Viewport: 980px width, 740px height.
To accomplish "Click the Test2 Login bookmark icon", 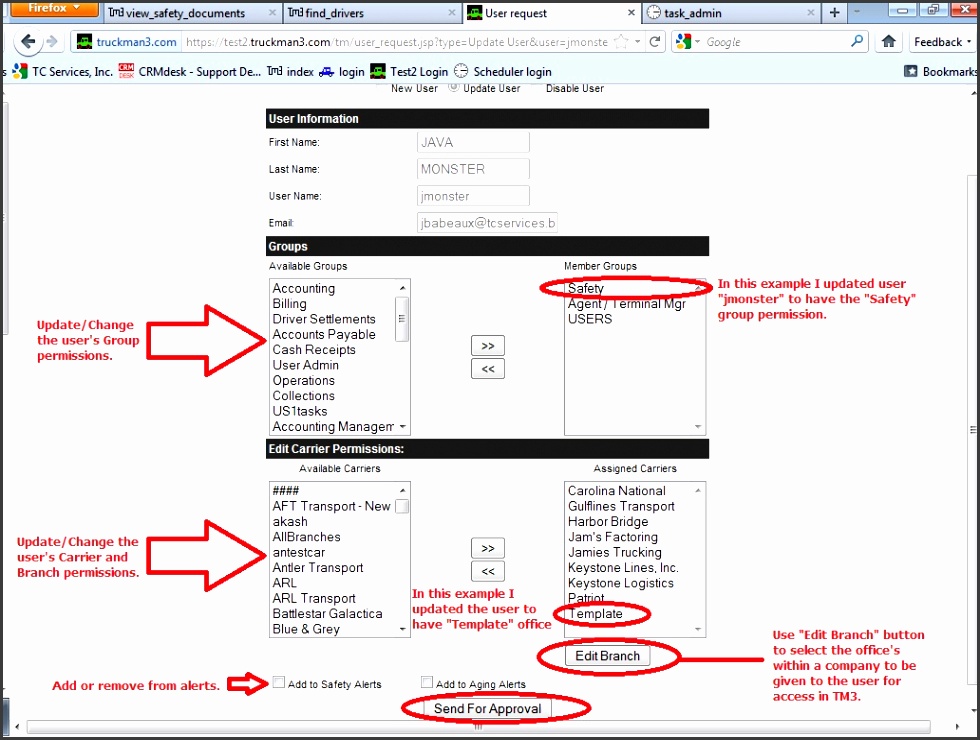I will (x=377, y=71).
